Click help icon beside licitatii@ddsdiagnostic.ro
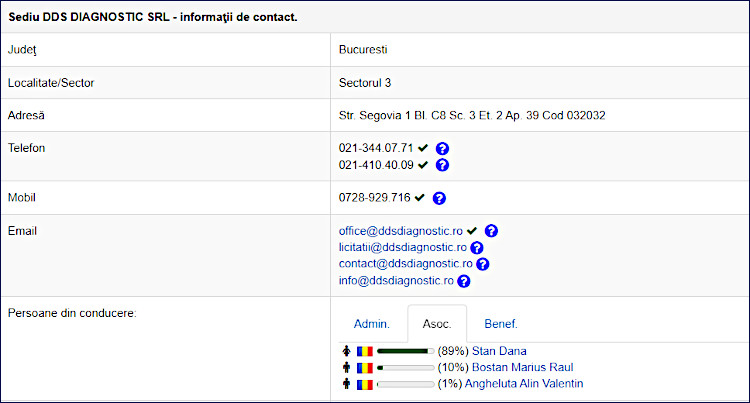The width and height of the screenshot is (750, 403). (477, 248)
